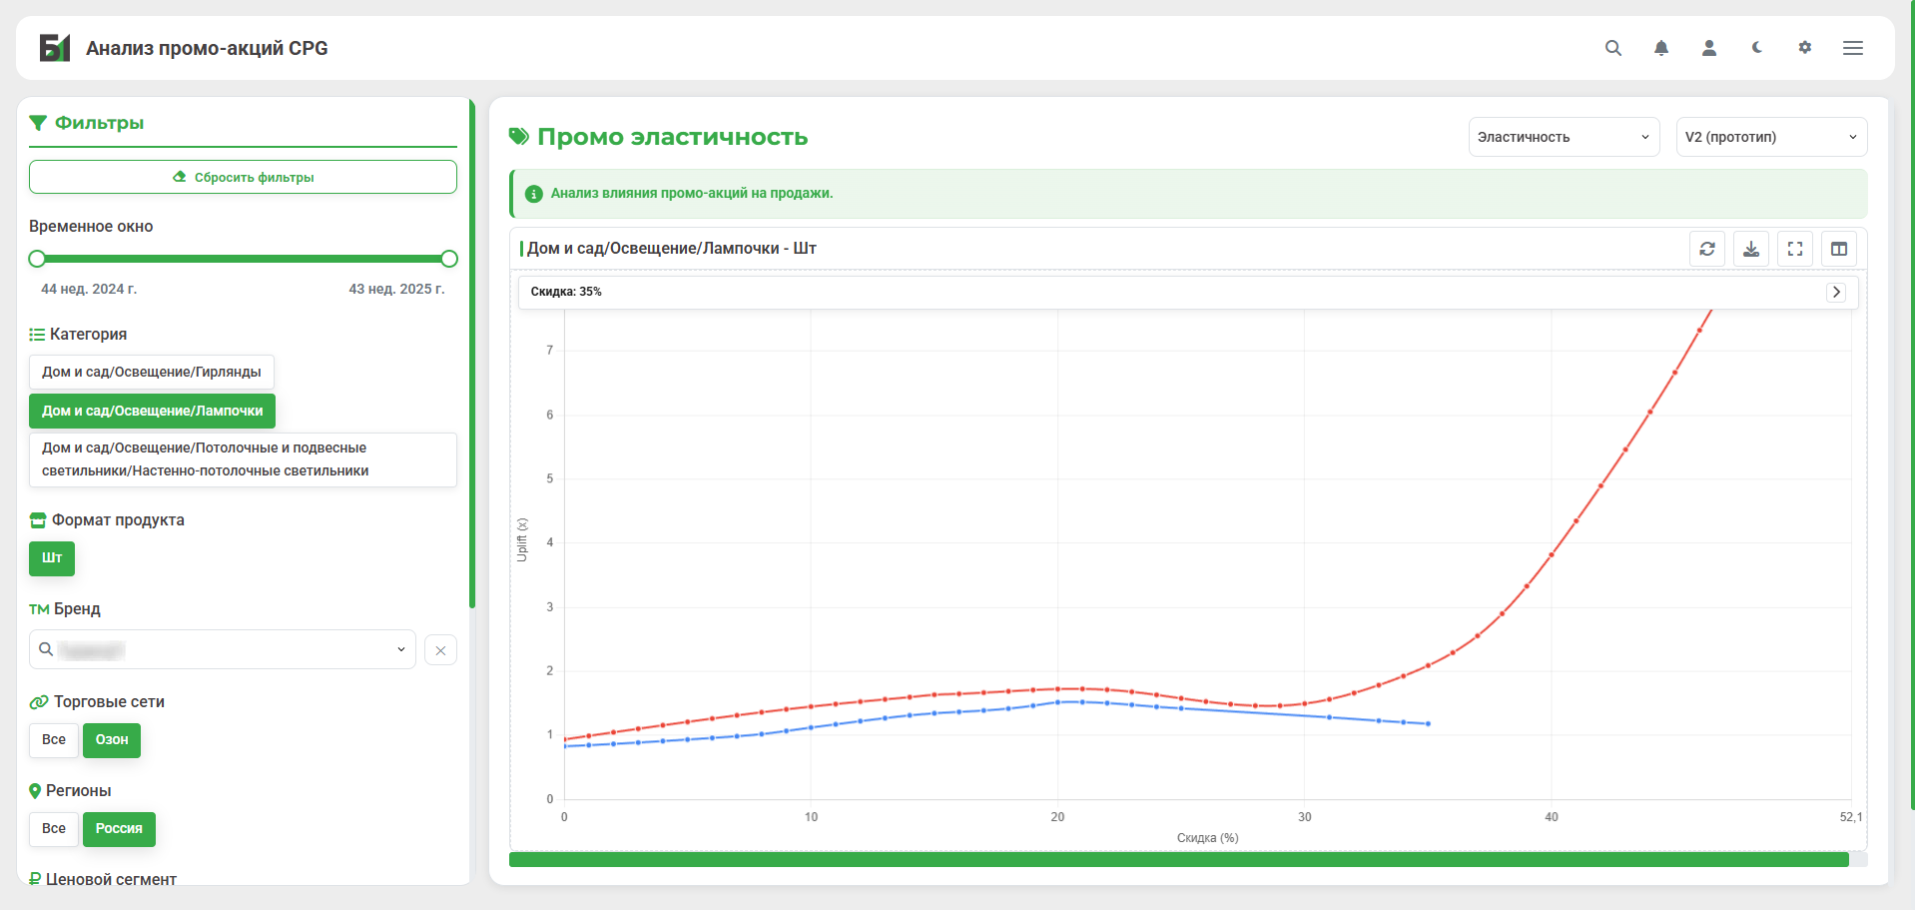Click the search magnifier icon in header

(1613, 48)
